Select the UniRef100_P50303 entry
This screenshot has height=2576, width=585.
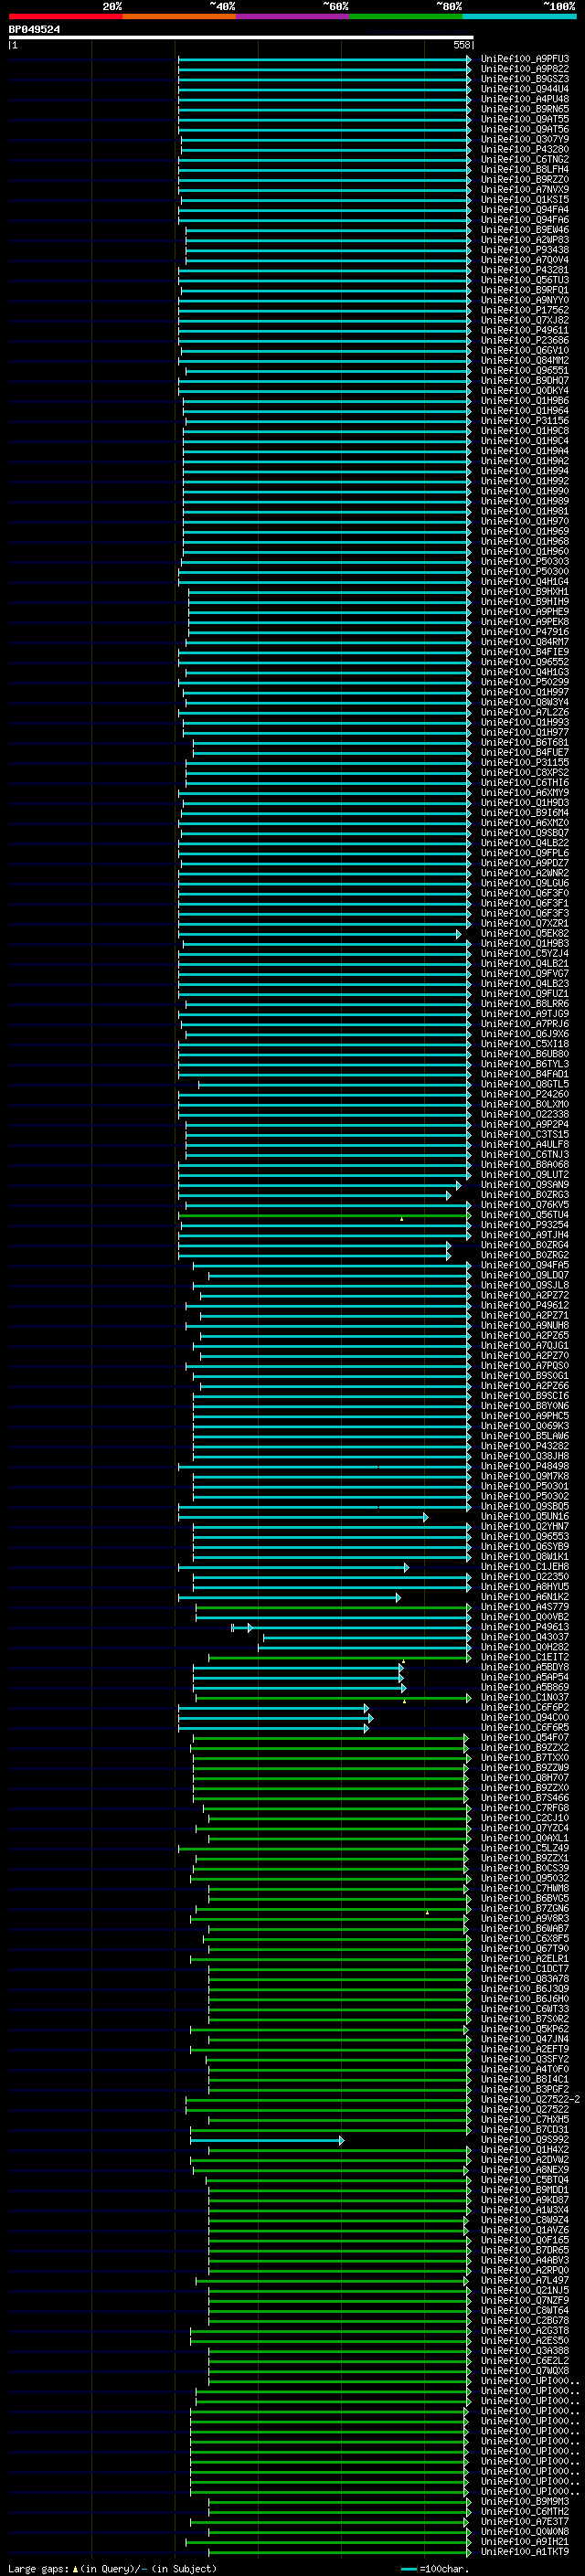click(x=524, y=562)
